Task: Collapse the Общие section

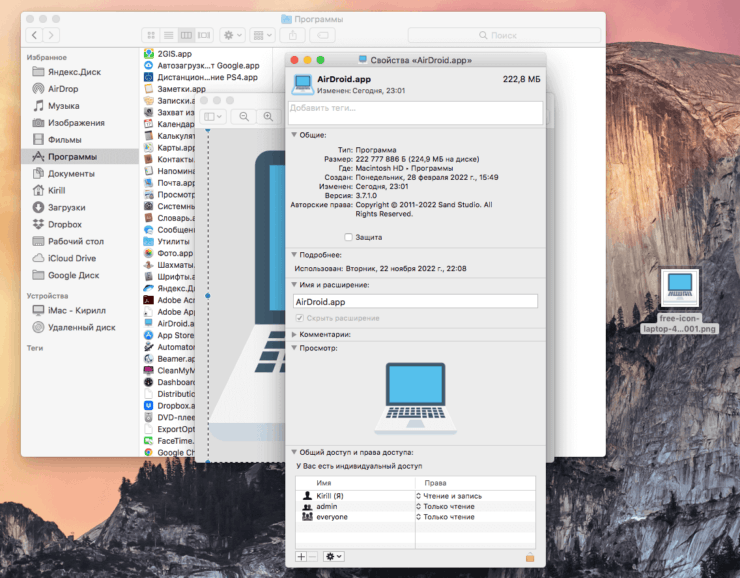Action: coord(294,134)
